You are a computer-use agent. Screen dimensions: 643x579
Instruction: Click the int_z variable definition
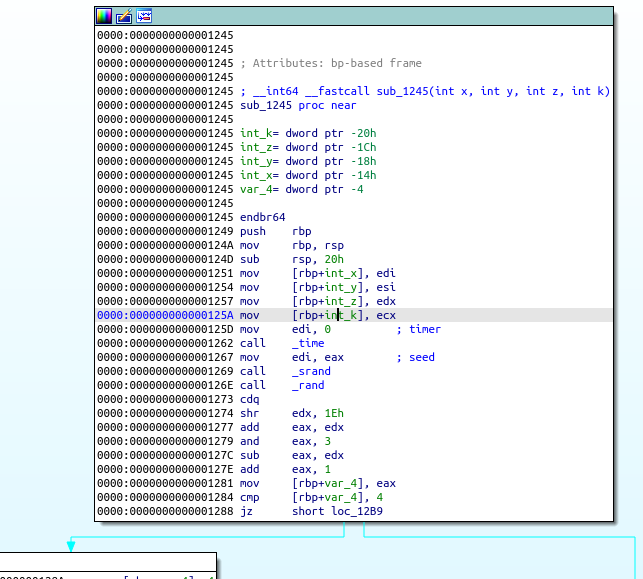point(252,147)
